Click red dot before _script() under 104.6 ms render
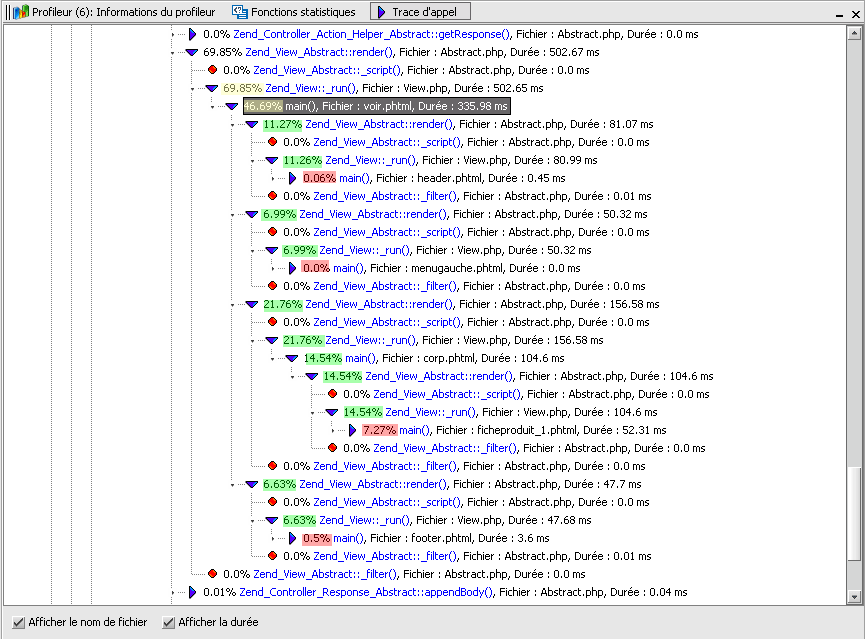865x639 pixels. (333, 394)
